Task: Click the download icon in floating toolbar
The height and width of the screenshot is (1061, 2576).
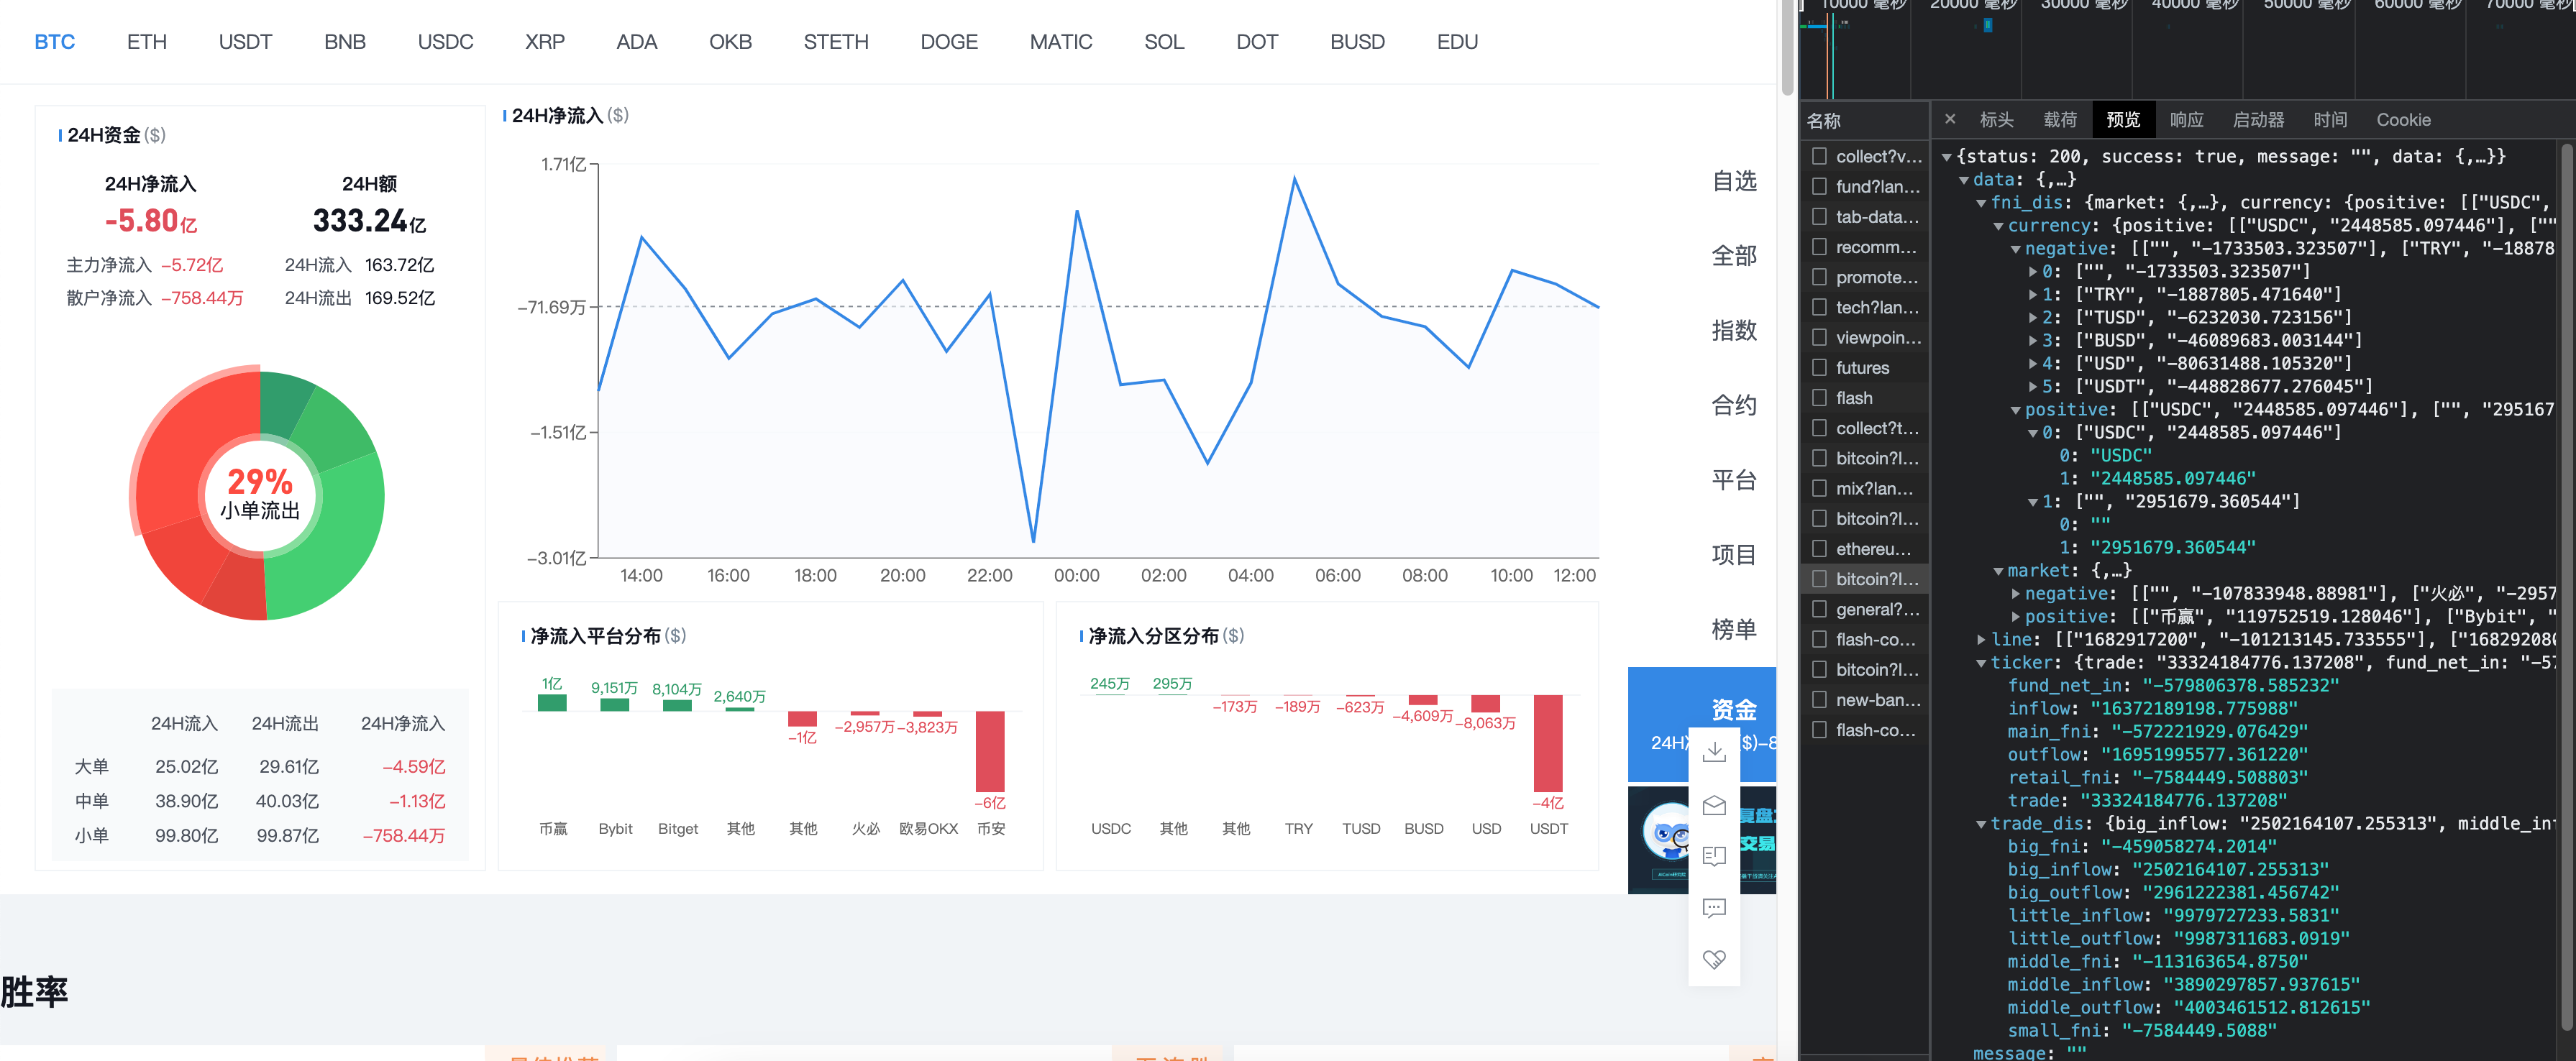Action: point(1714,752)
